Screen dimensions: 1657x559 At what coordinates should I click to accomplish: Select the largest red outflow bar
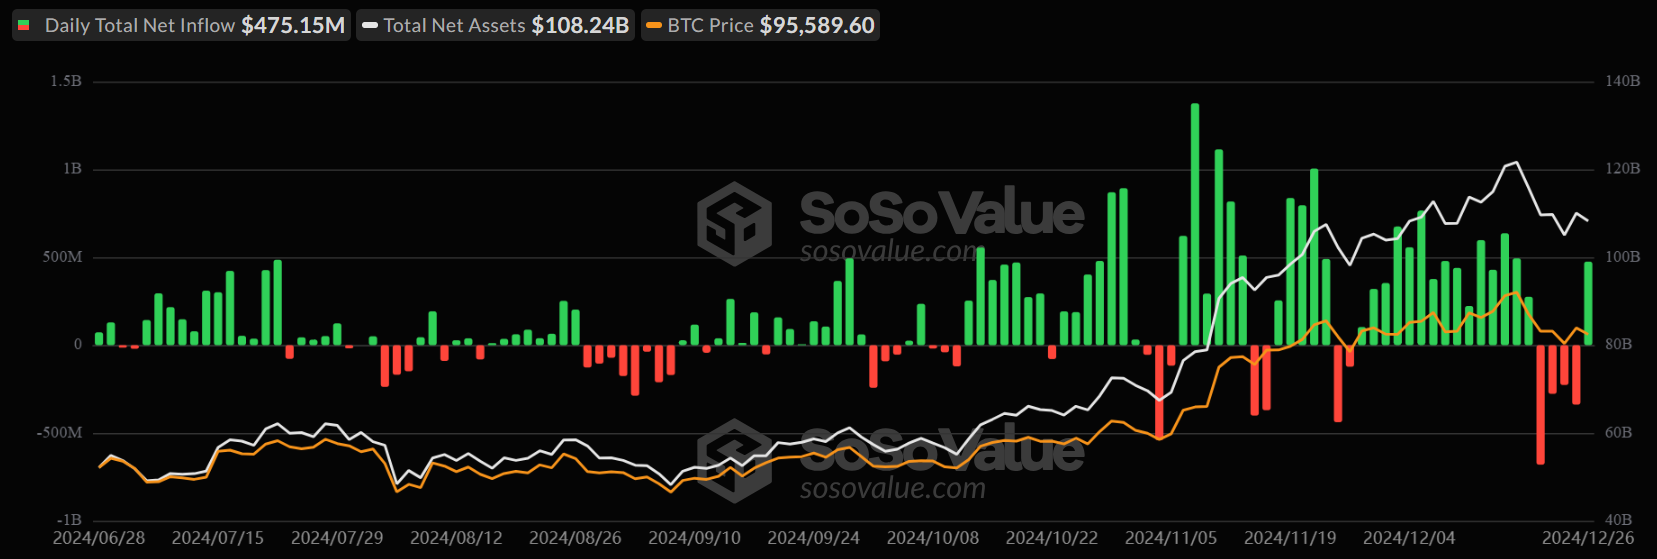pos(1541,404)
